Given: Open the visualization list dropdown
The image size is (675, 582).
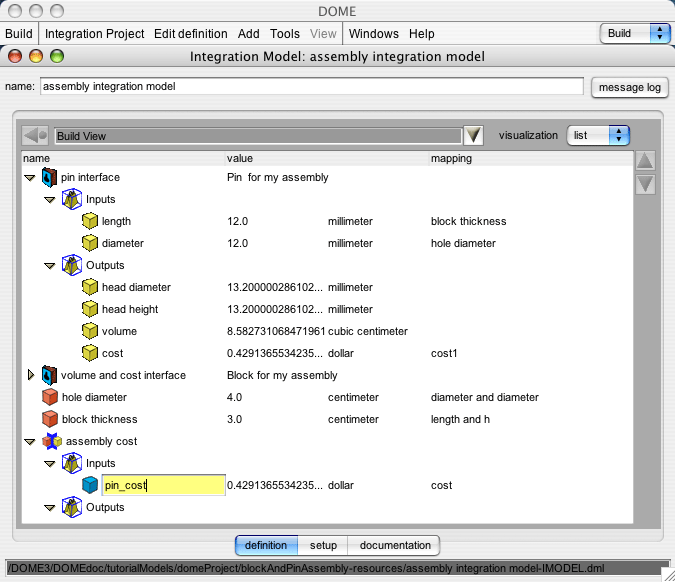Looking at the screenshot, I should pos(598,136).
